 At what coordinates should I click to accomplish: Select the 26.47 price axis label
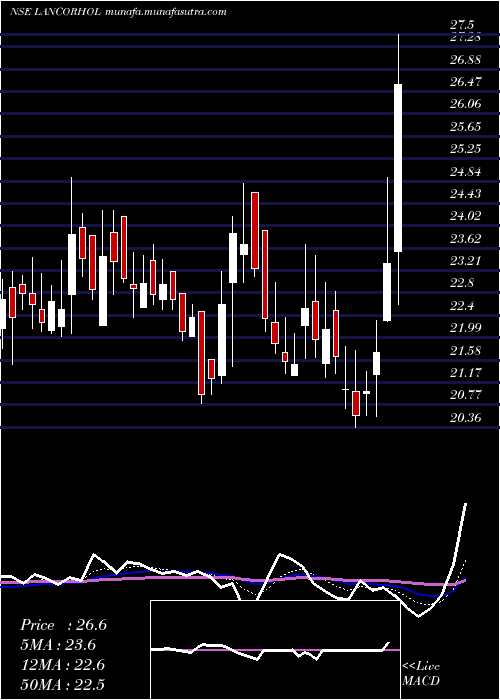coord(465,82)
